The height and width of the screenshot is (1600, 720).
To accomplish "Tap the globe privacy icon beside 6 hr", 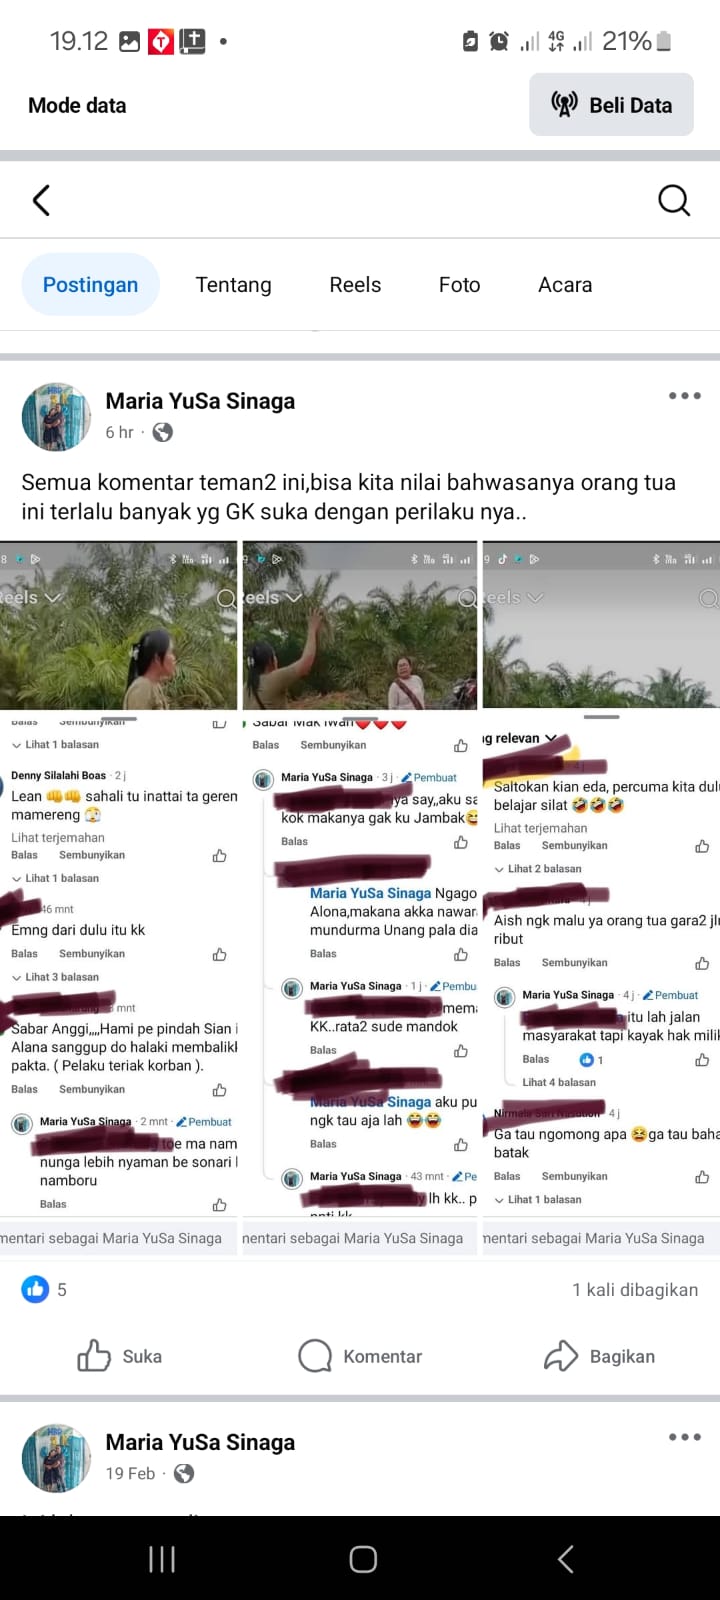I will (x=162, y=432).
